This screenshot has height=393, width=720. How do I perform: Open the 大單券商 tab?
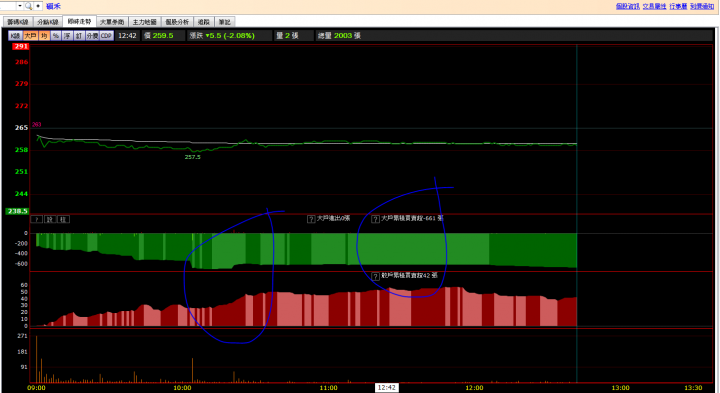[112, 22]
